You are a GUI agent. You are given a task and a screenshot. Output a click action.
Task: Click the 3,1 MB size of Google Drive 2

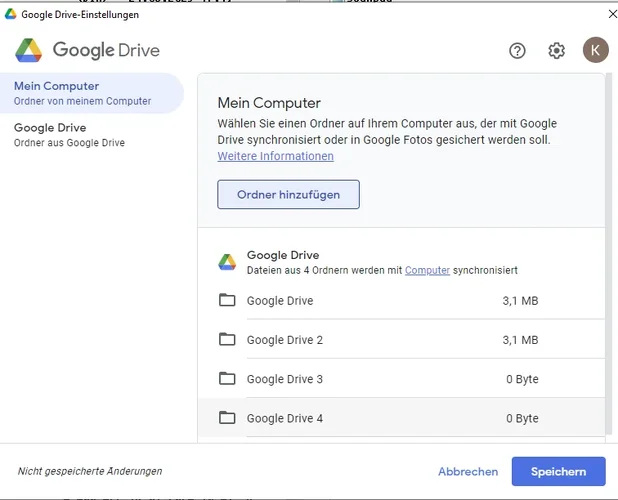click(x=521, y=340)
